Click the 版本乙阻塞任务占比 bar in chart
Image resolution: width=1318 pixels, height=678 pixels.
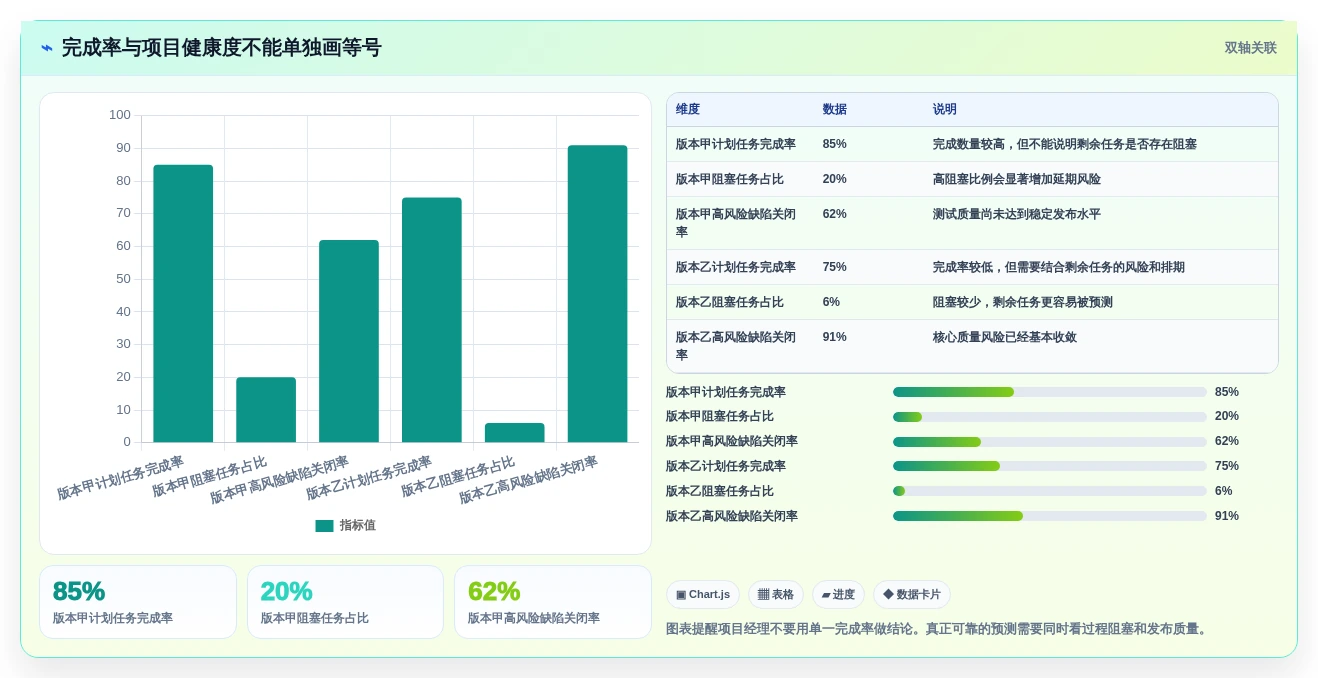click(515, 433)
